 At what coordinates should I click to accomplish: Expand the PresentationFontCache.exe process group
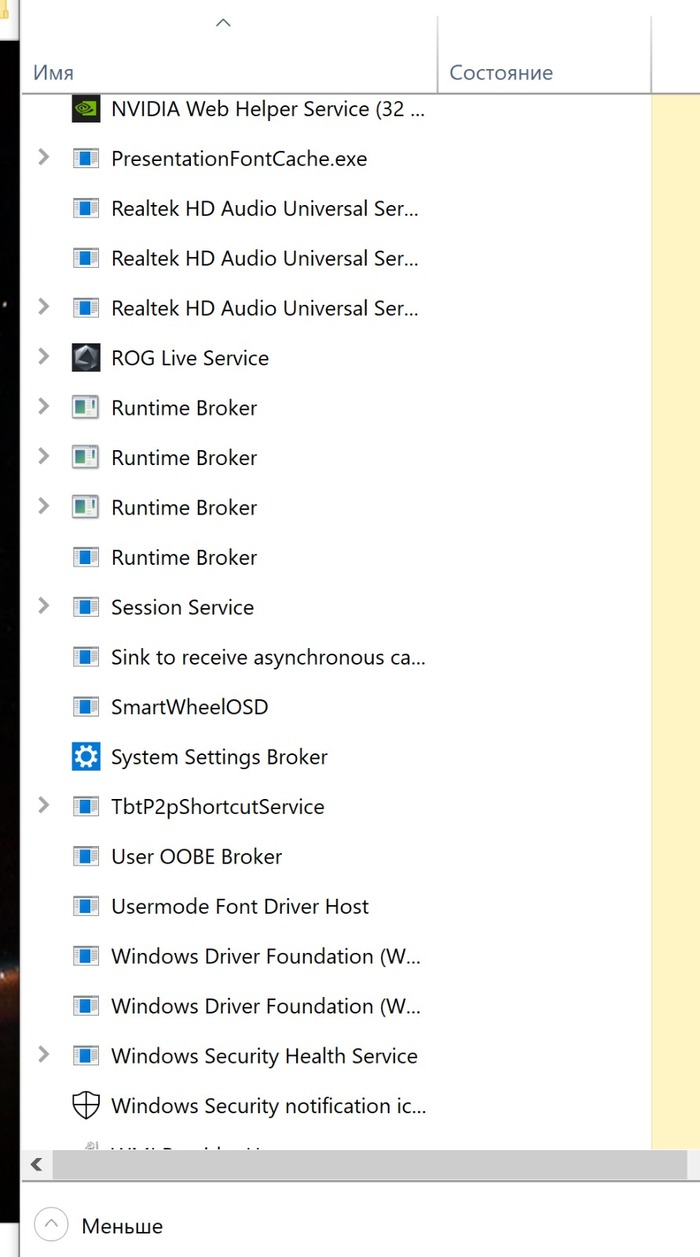[43, 158]
